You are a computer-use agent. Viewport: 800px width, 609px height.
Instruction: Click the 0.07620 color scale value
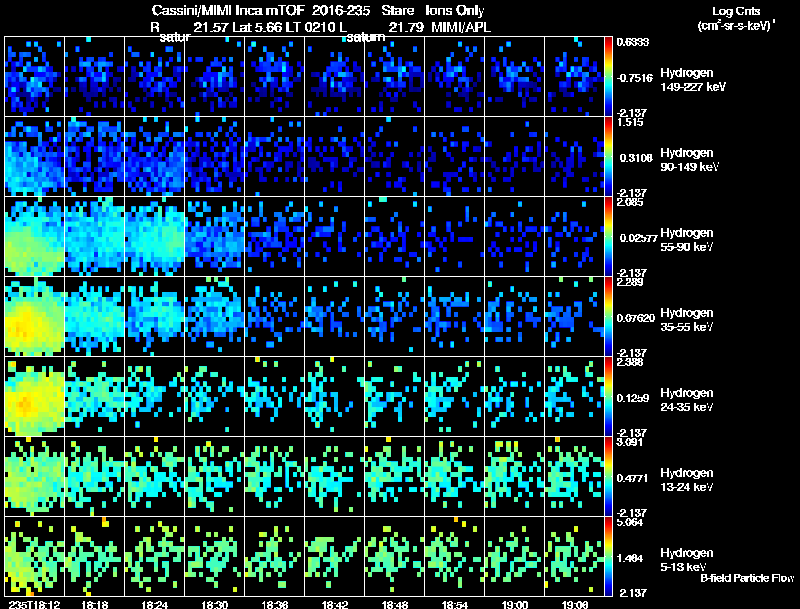[636, 318]
